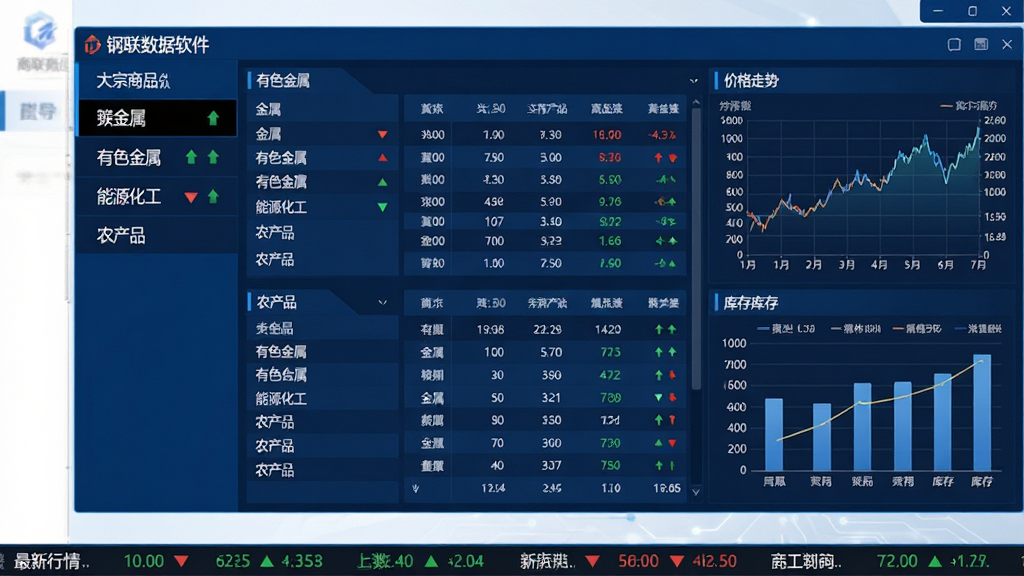Click the green up arrow on the highlighted sidebar row
The width and height of the screenshot is (1024, 576).
coord(213,118)
